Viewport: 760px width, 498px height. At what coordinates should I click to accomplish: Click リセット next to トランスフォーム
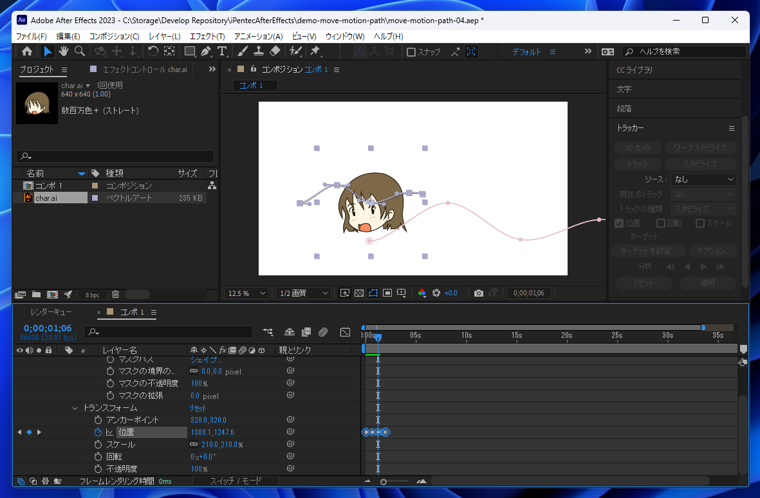198,408
